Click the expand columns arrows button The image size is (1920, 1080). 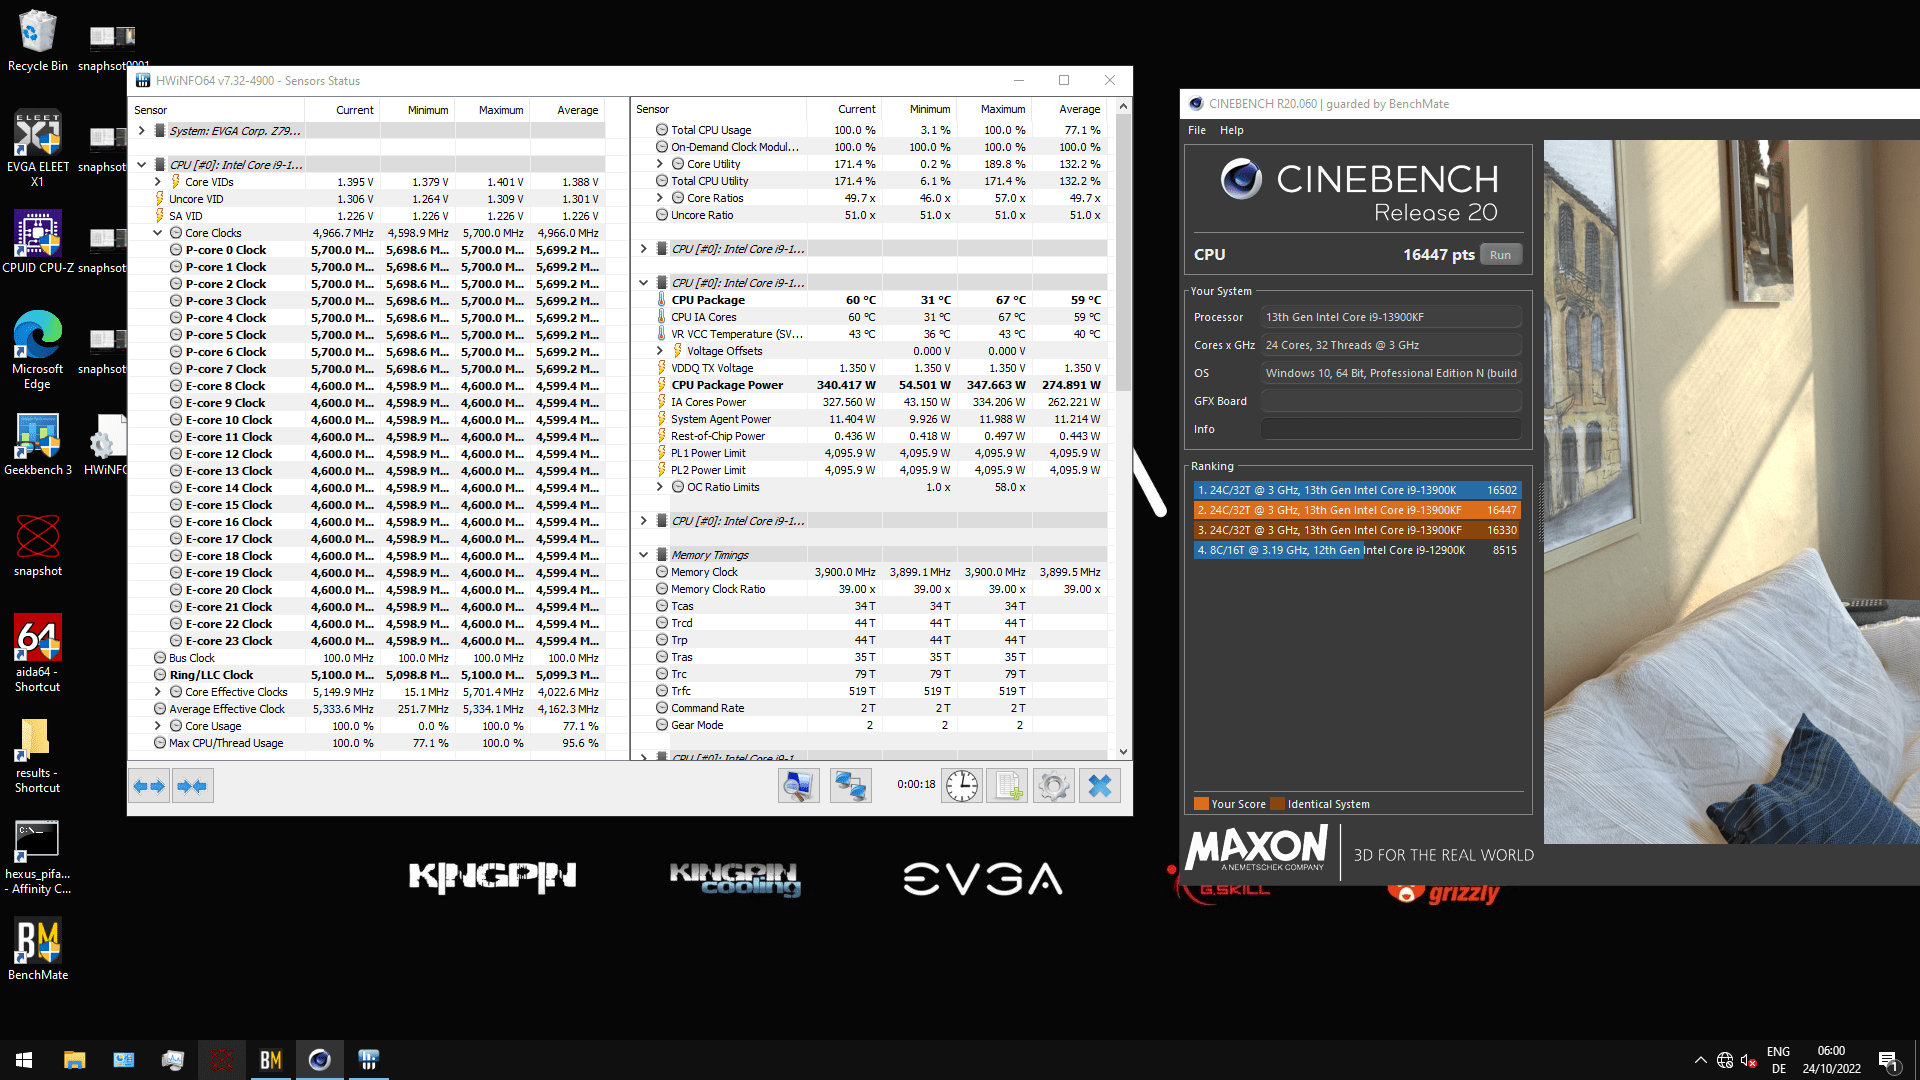(x=149, y=786)
